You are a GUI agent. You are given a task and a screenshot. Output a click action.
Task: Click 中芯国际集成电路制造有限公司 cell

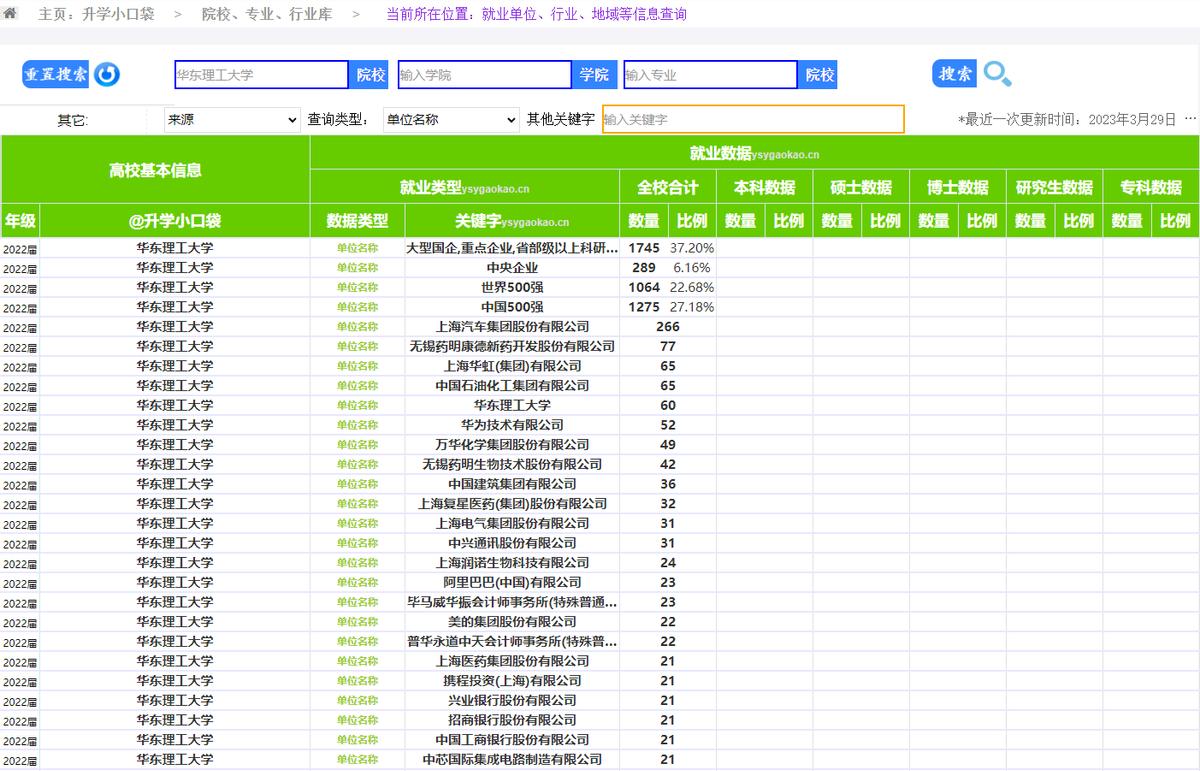click(x=512, y=759)
